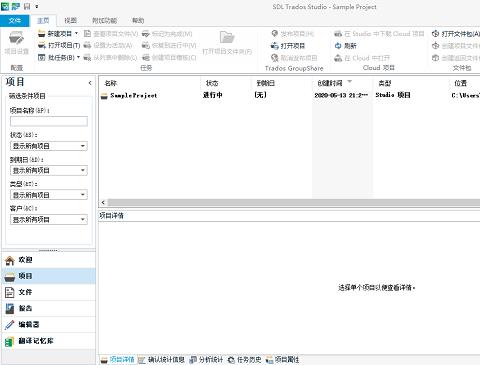Open the 文件 File ribbon tab

15,21
